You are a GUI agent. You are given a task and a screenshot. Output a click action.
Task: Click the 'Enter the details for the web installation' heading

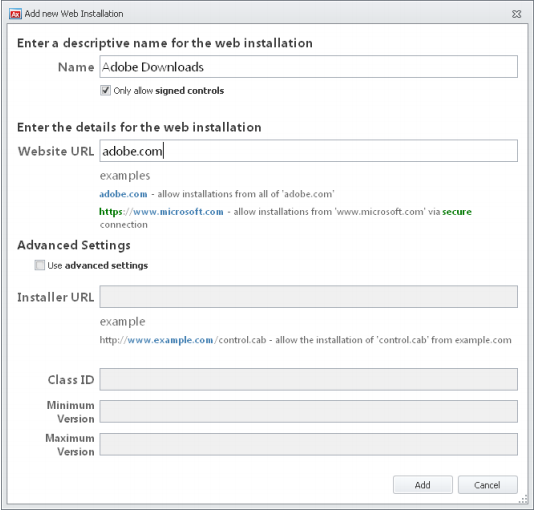click(139, 127)
